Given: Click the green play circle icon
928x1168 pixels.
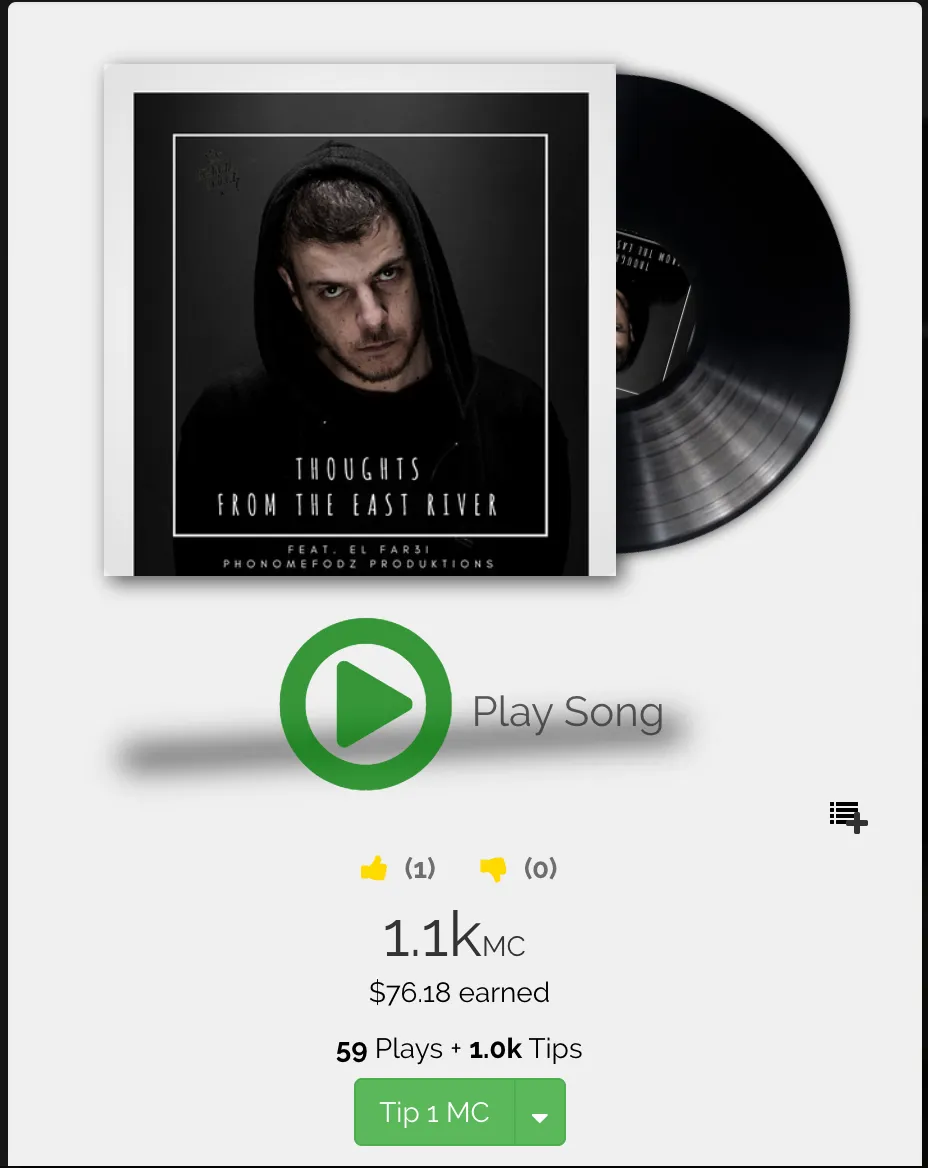Looking at the screenshot, I should click(x=365, y=704).
